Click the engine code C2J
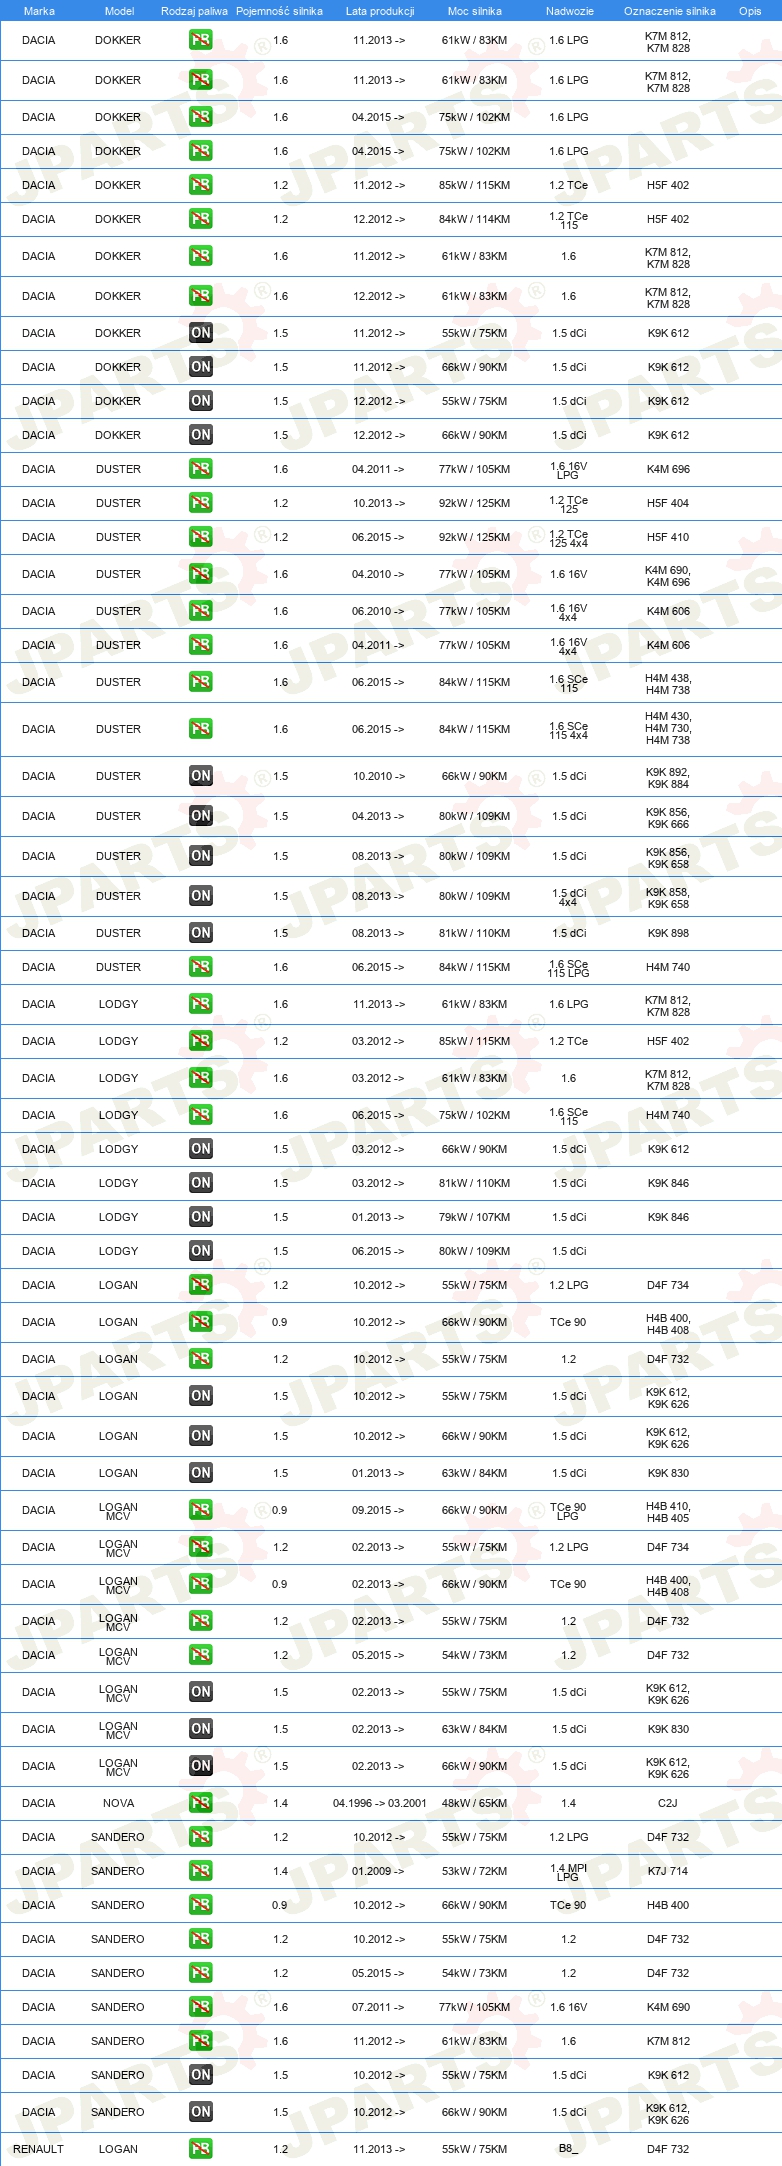This screenshot has height=2166, width=782. pos(668,1803)
